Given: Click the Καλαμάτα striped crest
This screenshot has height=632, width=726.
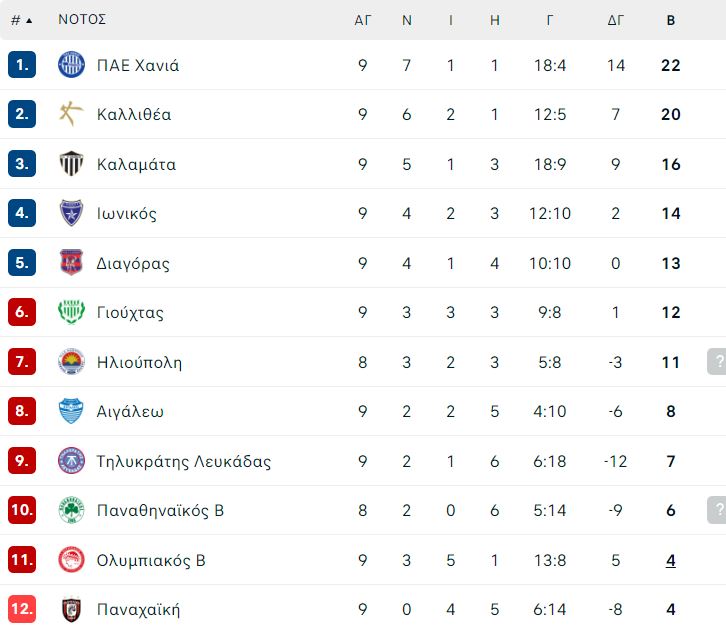Looking at the screenshot, I should tap(71, 163).
